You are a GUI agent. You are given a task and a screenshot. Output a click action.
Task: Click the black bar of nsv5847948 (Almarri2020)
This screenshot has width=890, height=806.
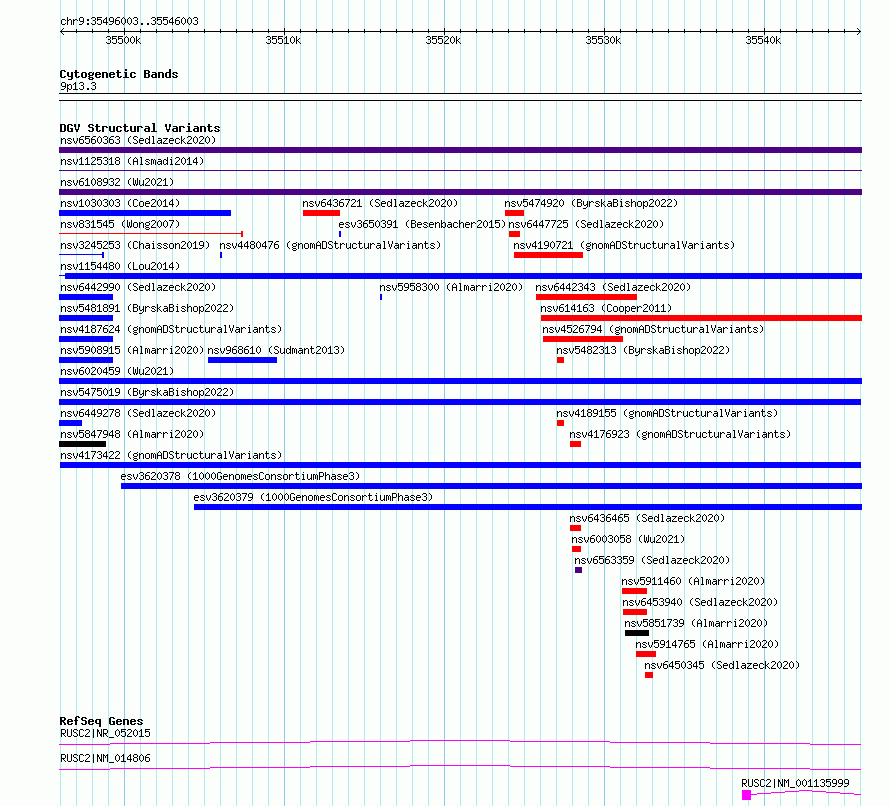tap(82, 444)
